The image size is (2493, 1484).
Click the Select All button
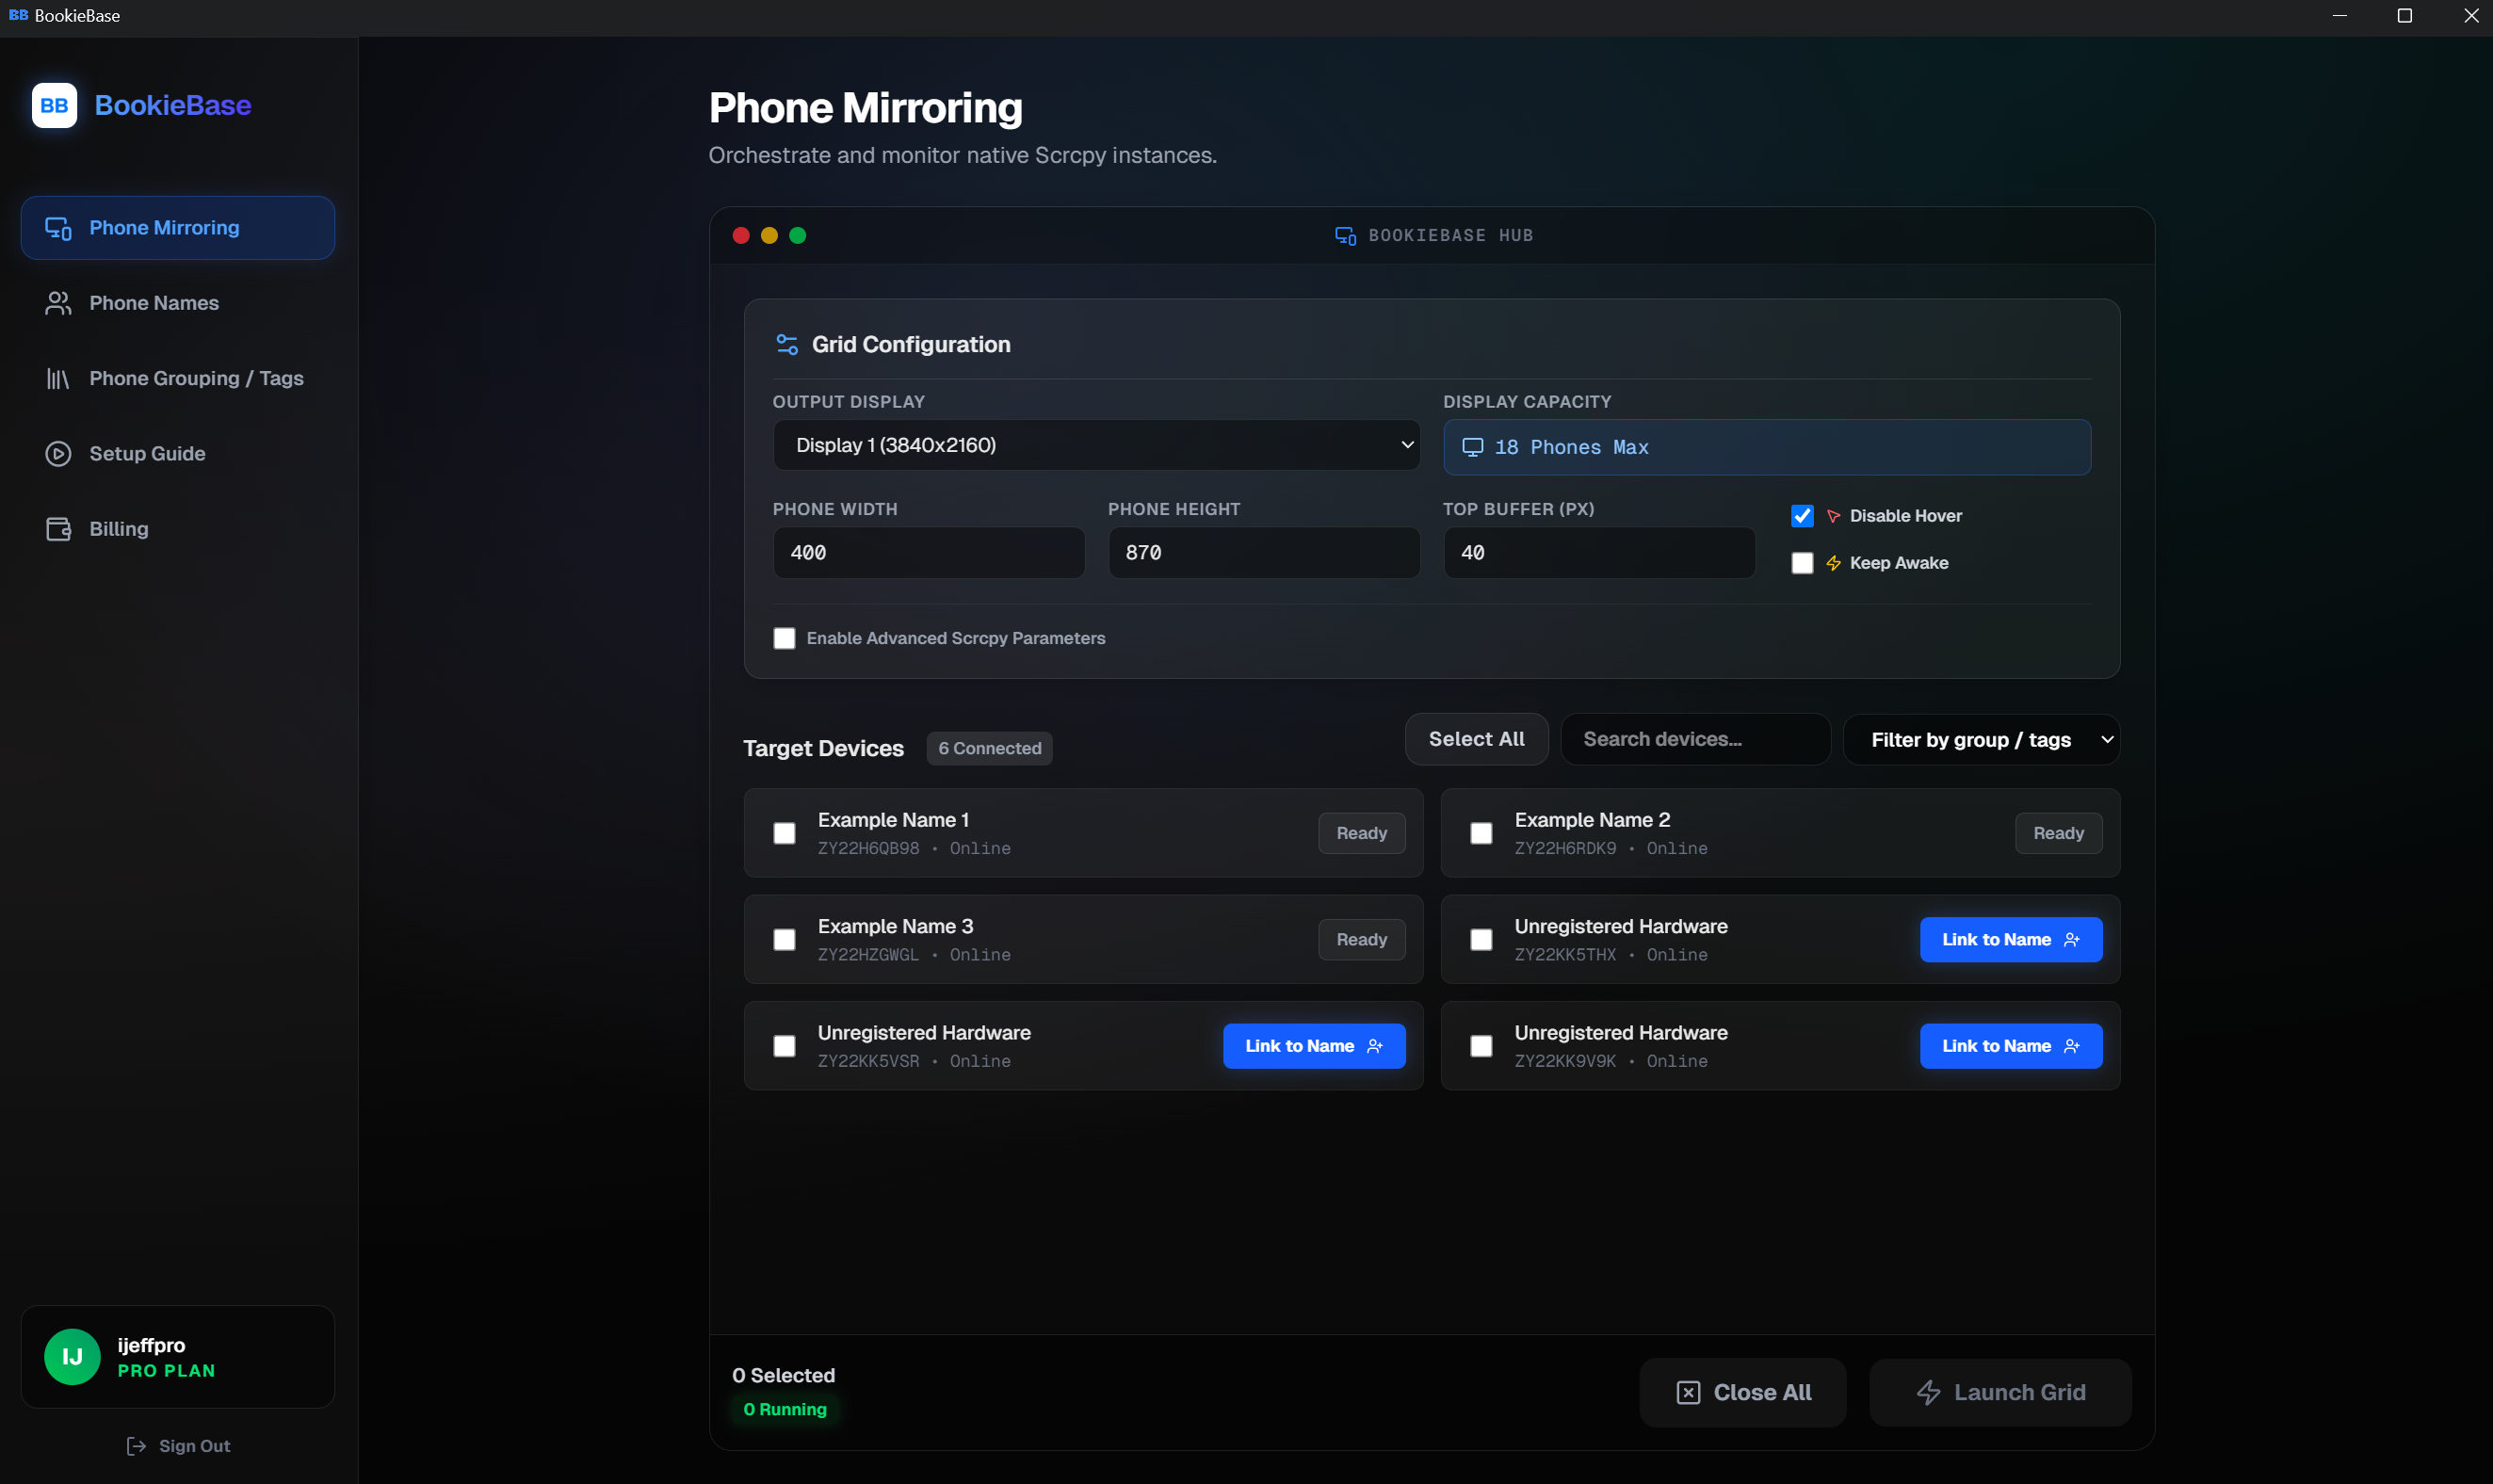tap(1476, 739)
